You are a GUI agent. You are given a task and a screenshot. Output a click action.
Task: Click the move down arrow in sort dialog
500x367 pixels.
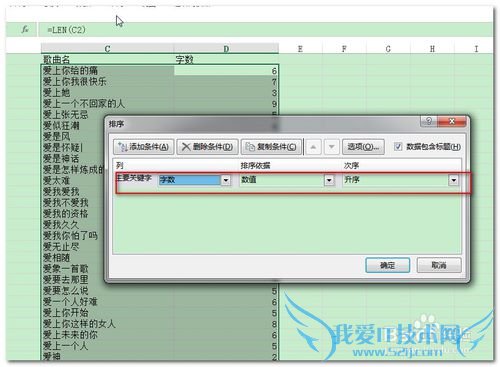331,147
